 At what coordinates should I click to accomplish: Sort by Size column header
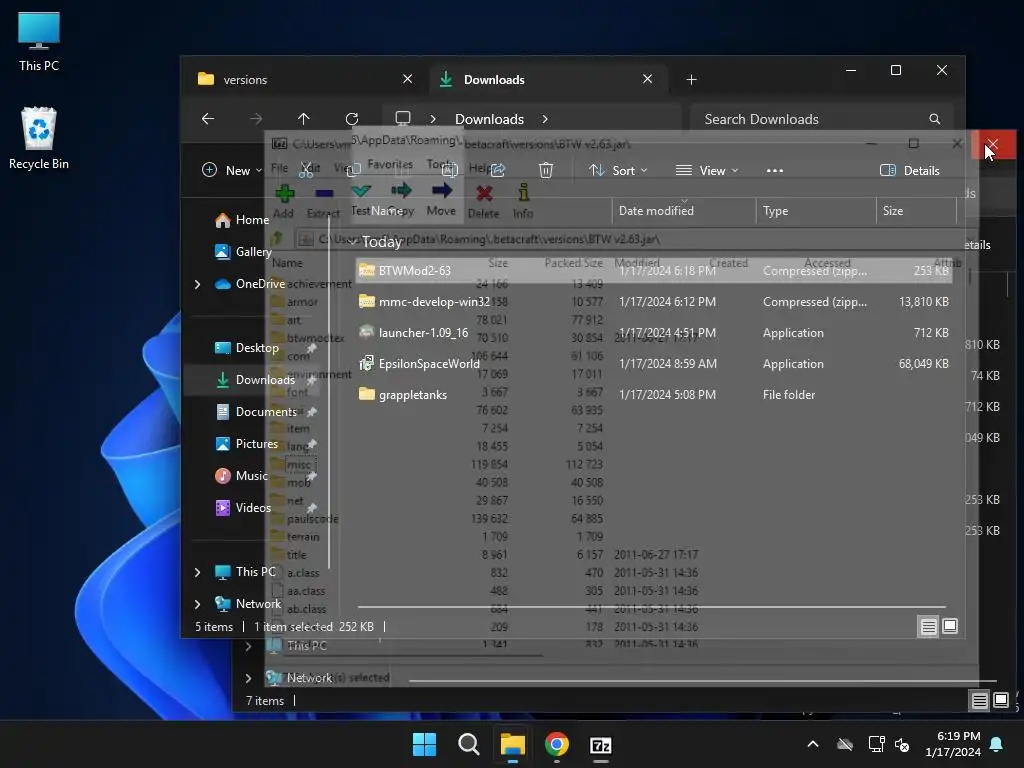pyautogui.click(x=916, y=211)
